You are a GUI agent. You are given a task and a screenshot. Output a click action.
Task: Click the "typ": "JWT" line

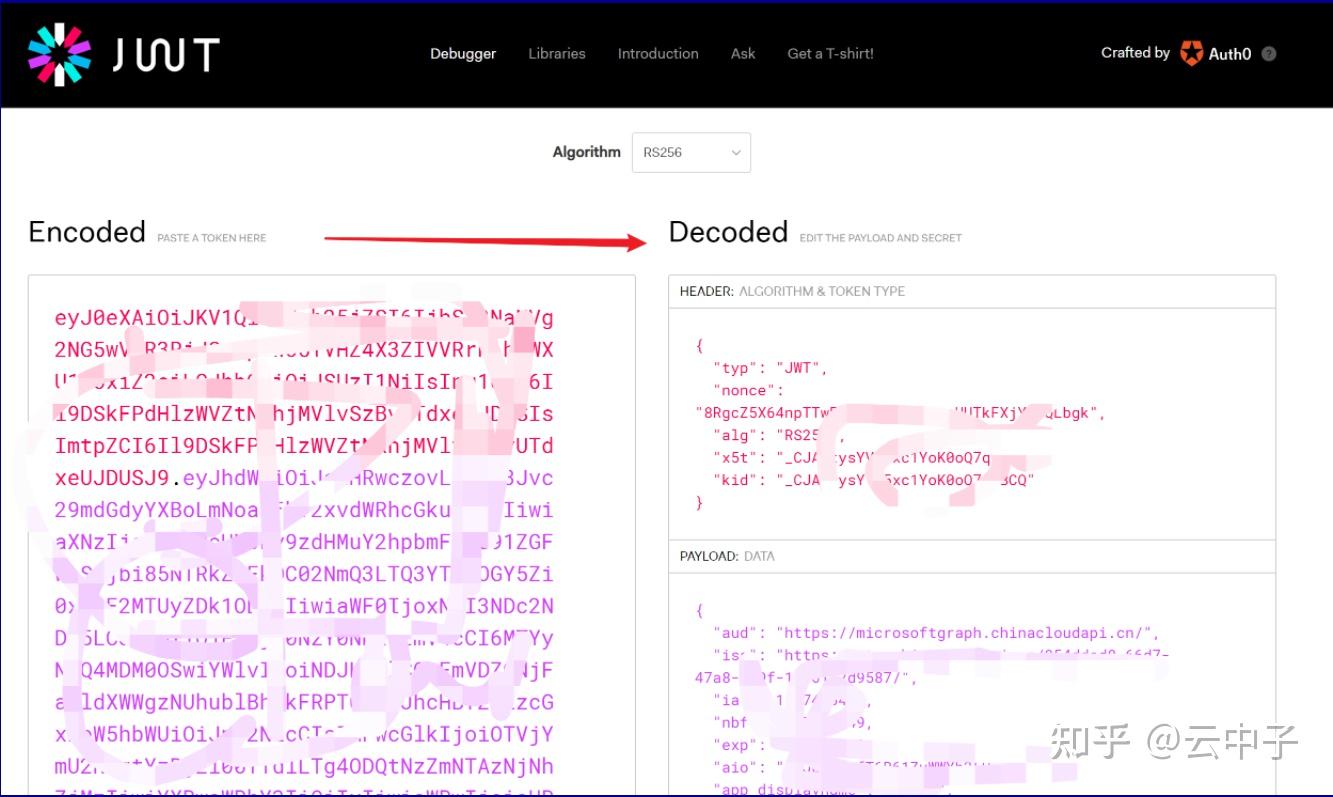[x=770, y=368]
